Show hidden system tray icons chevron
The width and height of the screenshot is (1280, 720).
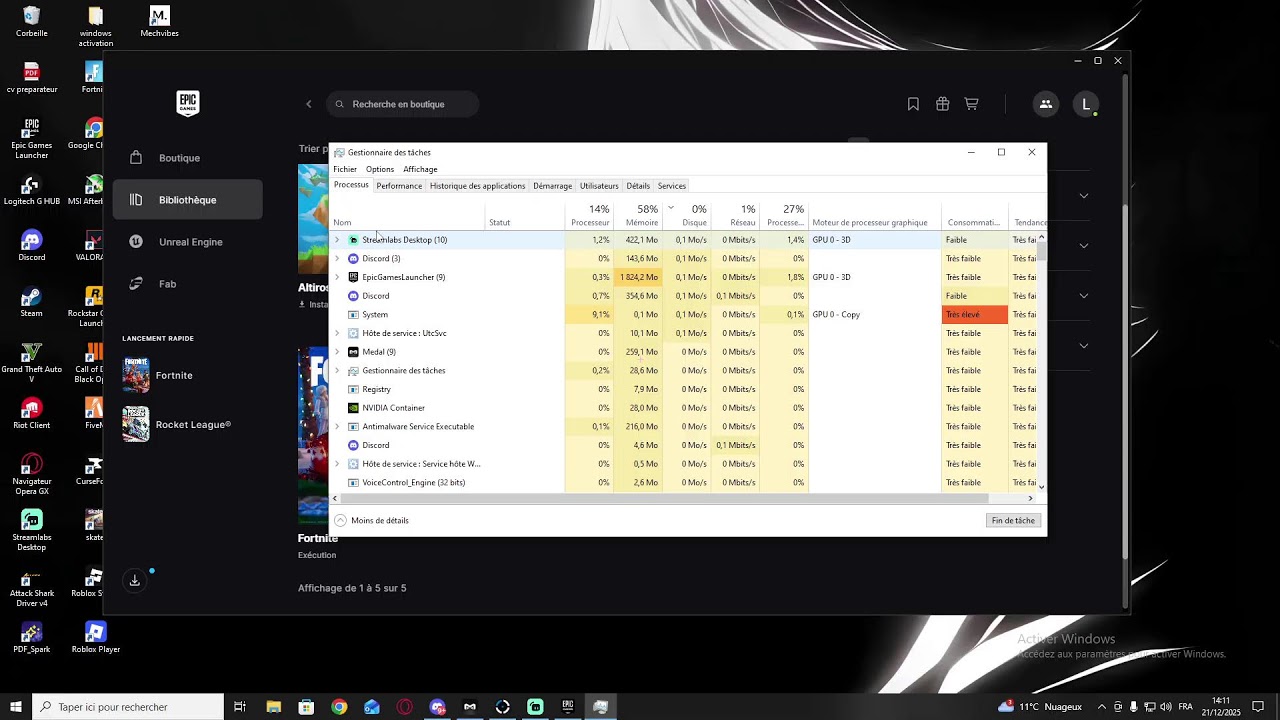(x=1102, y=707)
